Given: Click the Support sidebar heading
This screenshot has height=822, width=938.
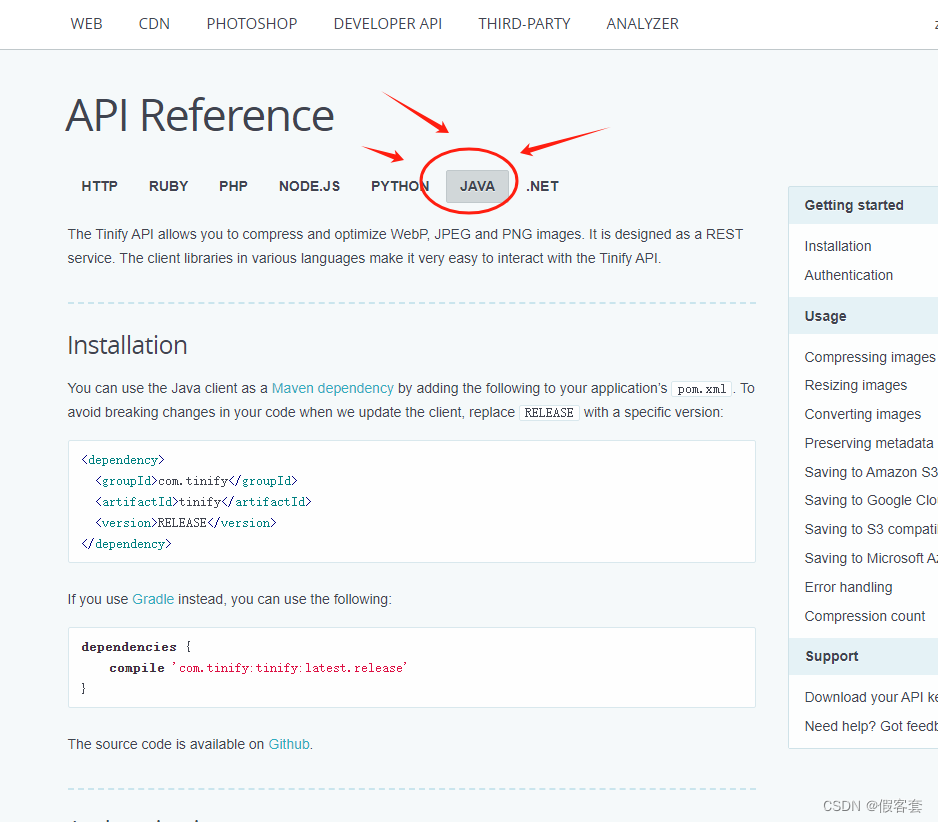Looking at the screenshot, I should [832, 656].
